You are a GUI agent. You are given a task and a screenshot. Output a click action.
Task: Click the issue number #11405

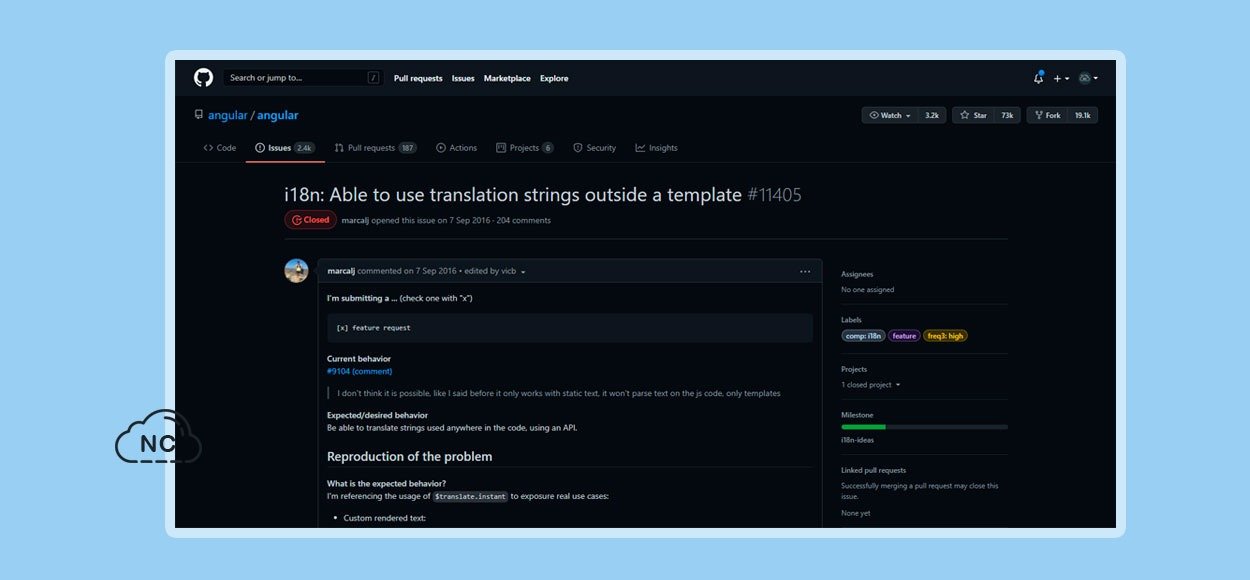pyautogui.click(x=775, y=195)
